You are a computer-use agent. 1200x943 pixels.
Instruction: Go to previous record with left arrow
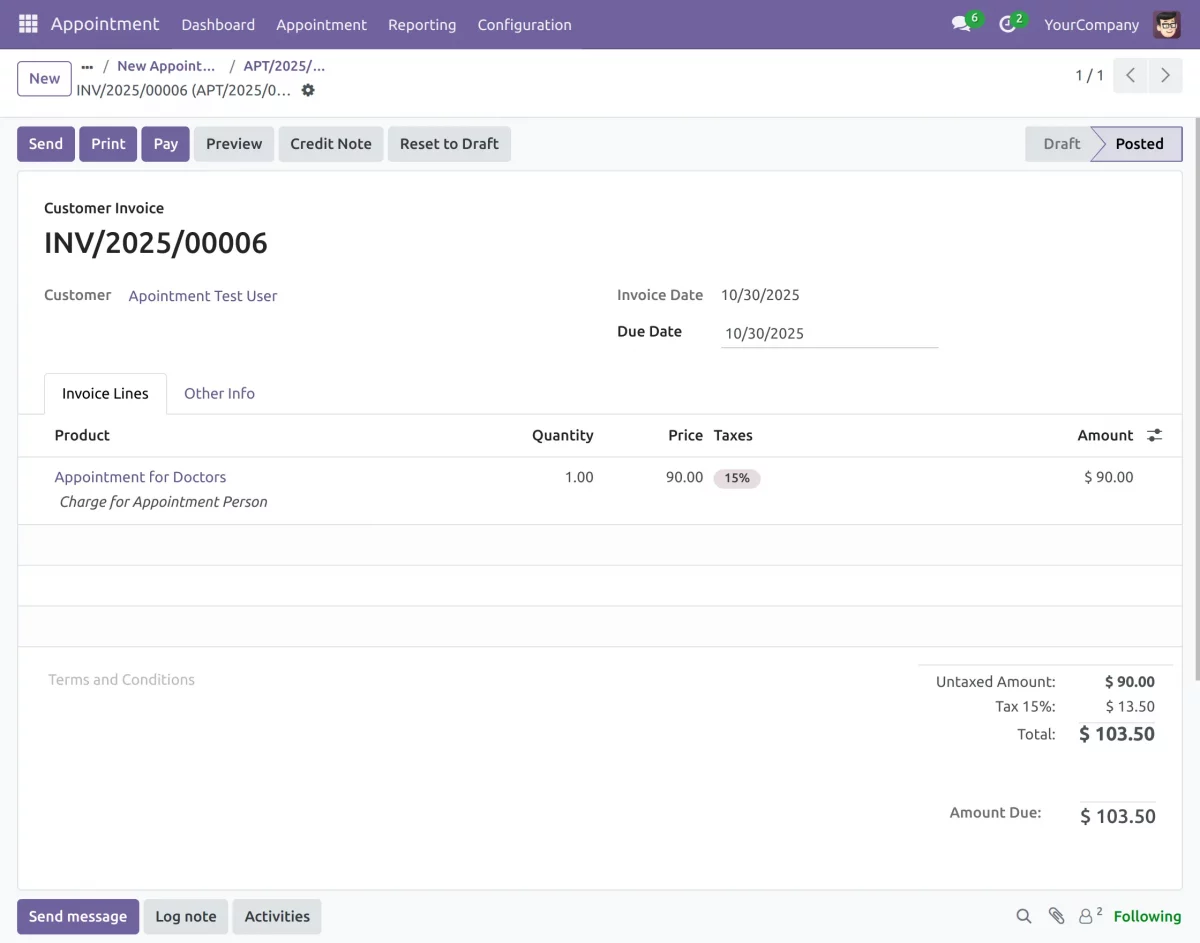1130,74
